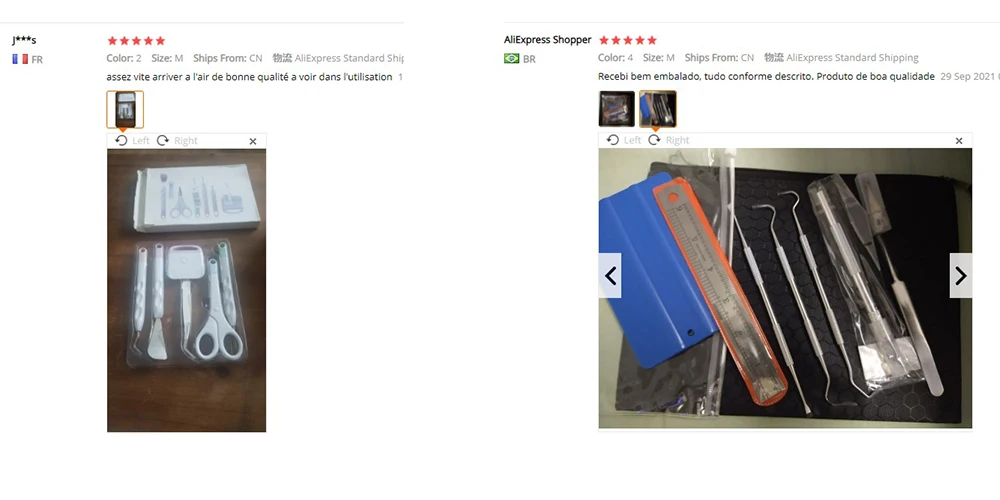This screenshot has width=1000, height=500.
Task: Rotate left review photo counterclockwise
Action: pyautogui.click(x=132, y=141)
